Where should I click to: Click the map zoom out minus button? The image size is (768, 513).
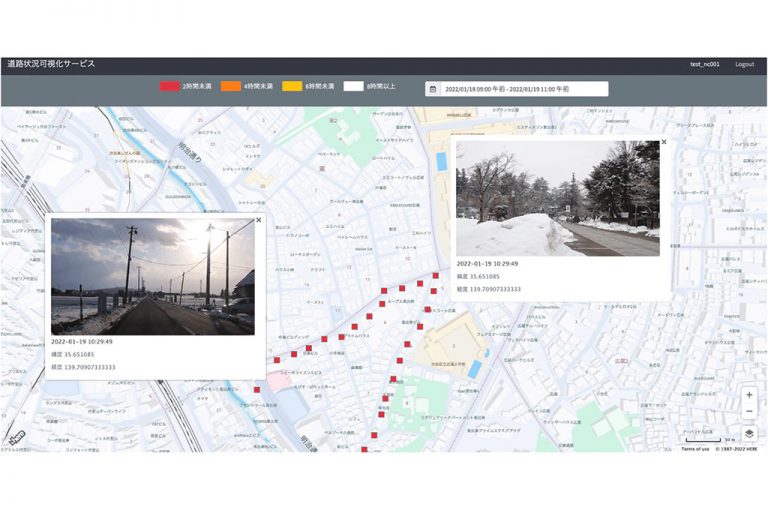click(x=749, y=411)
